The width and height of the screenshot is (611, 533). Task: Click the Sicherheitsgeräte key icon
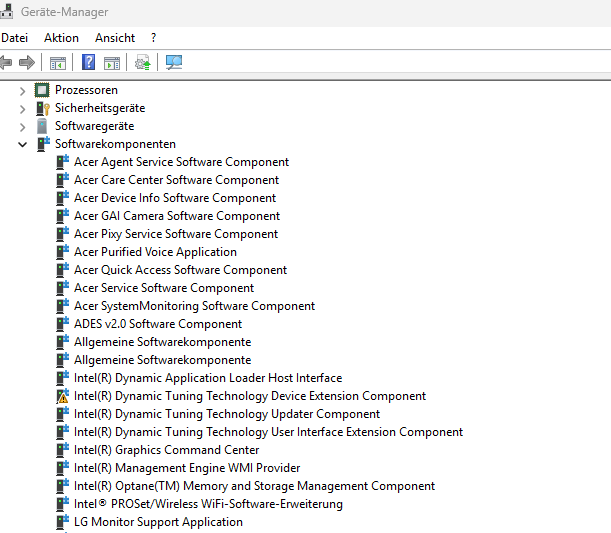pos(42,108)
